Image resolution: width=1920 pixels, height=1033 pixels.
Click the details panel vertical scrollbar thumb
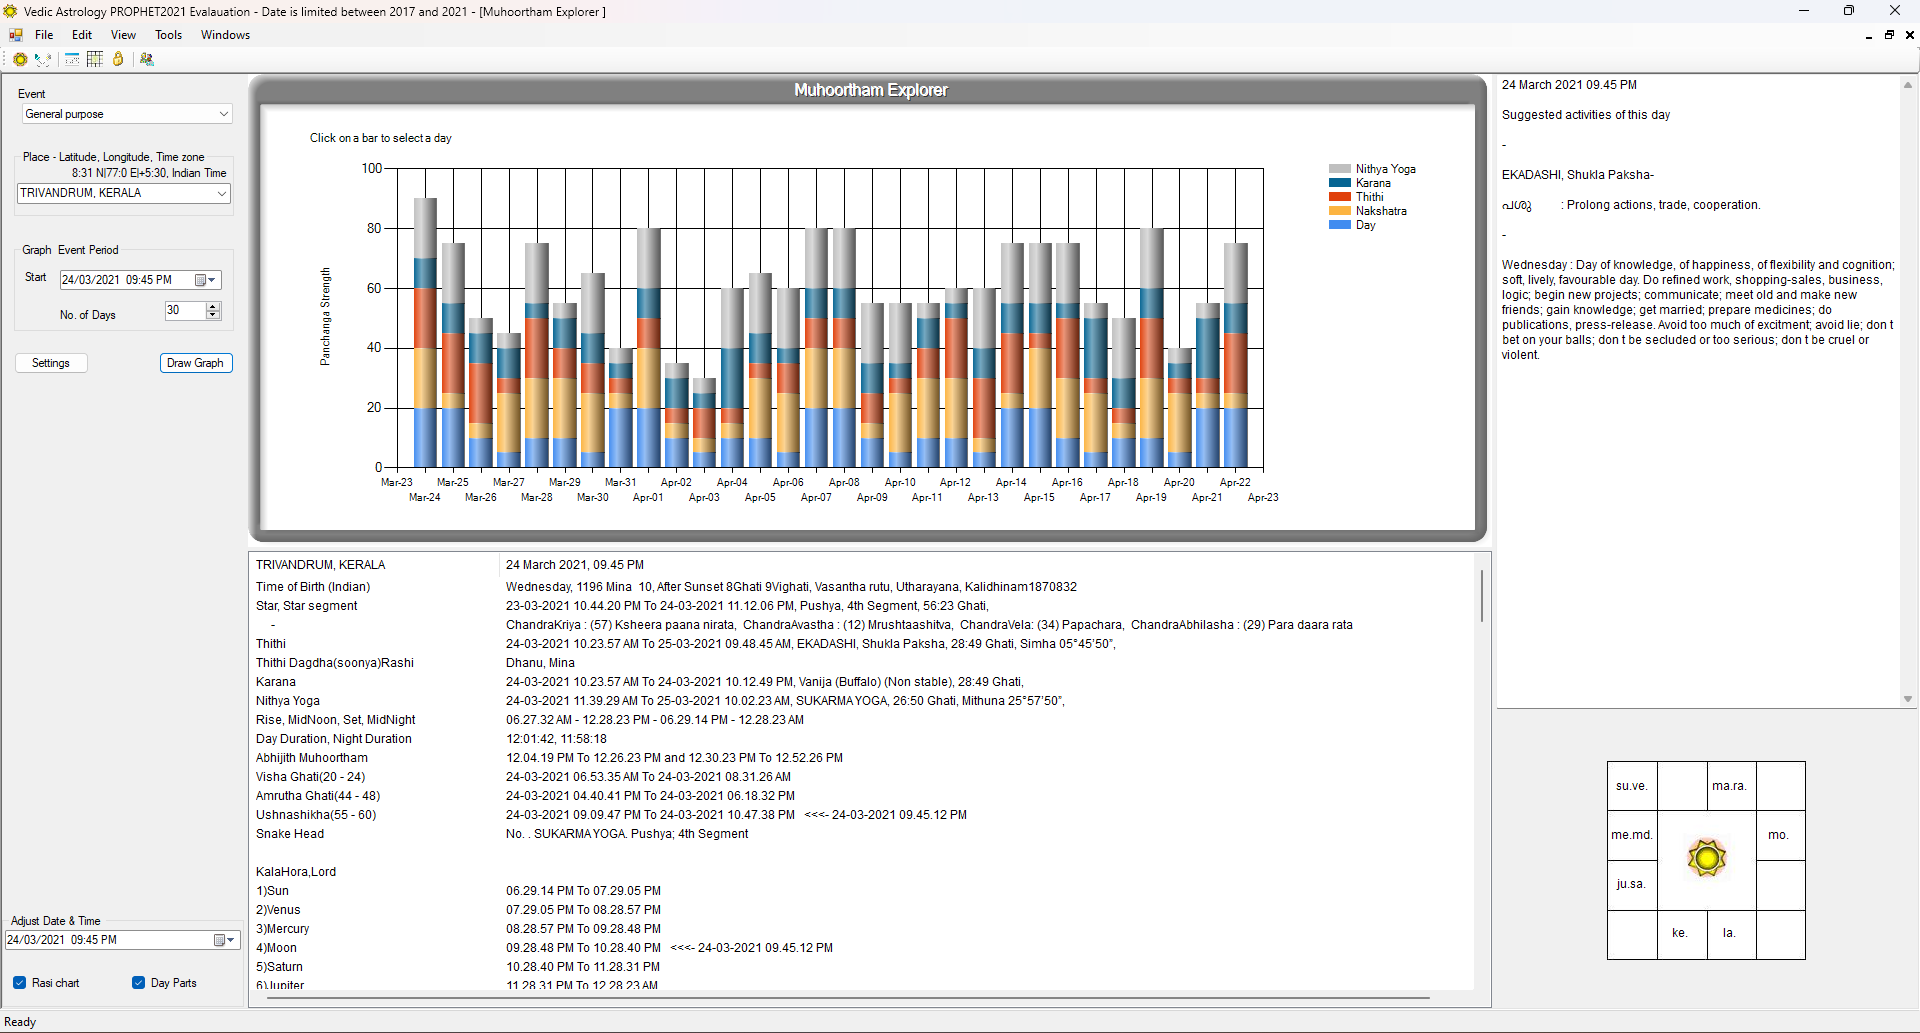coord(1482,596)
